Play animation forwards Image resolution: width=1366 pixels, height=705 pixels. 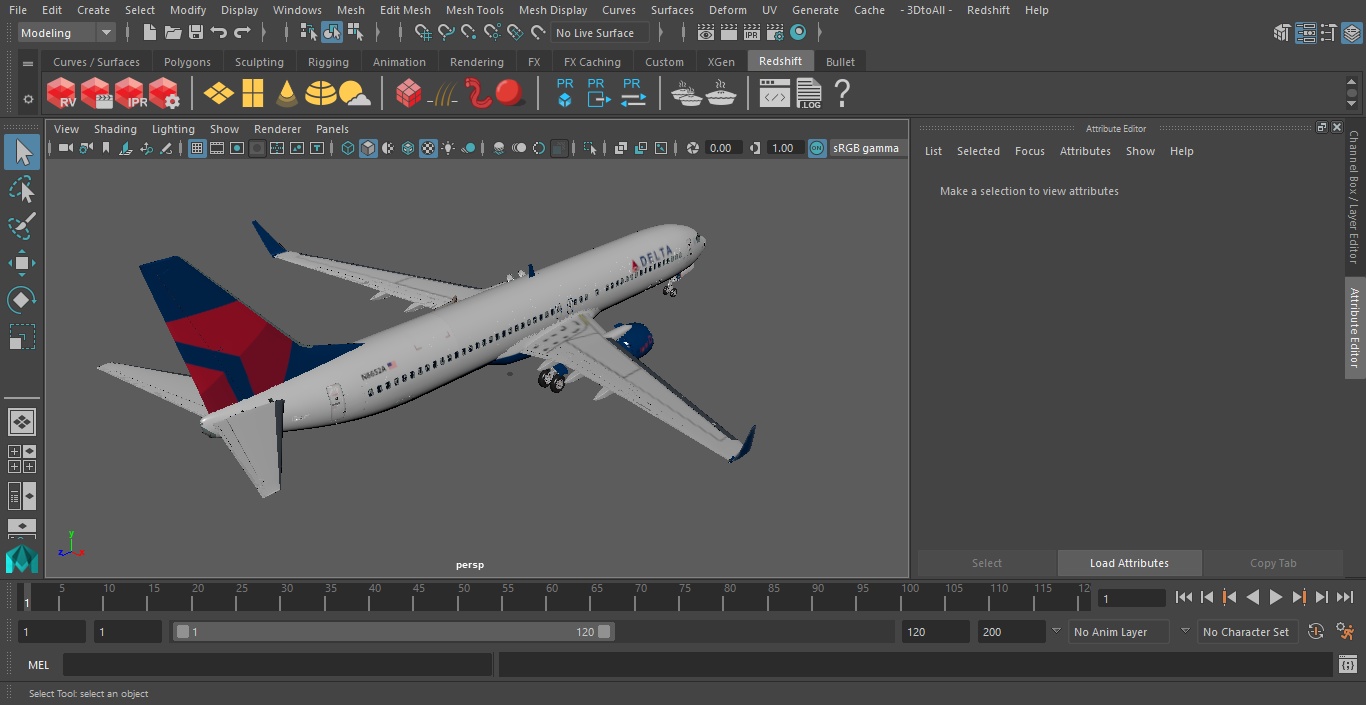click(1276, 597)
